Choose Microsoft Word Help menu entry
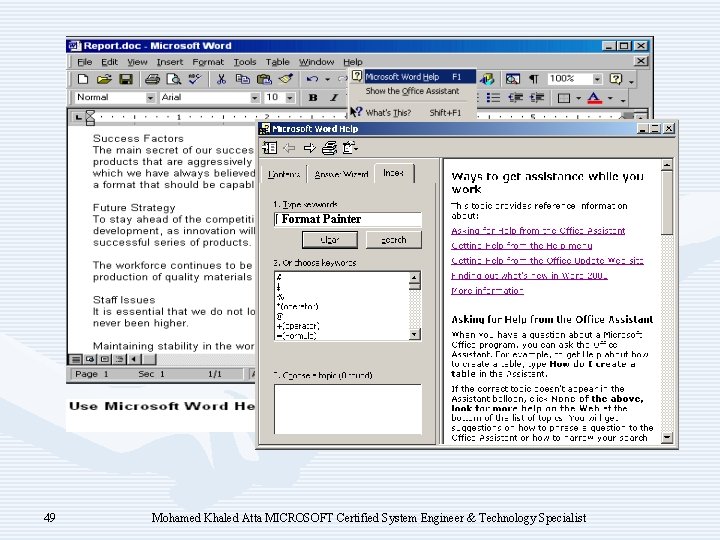The image size is (720, 540). pyautogui.click(x=413, y=77)
